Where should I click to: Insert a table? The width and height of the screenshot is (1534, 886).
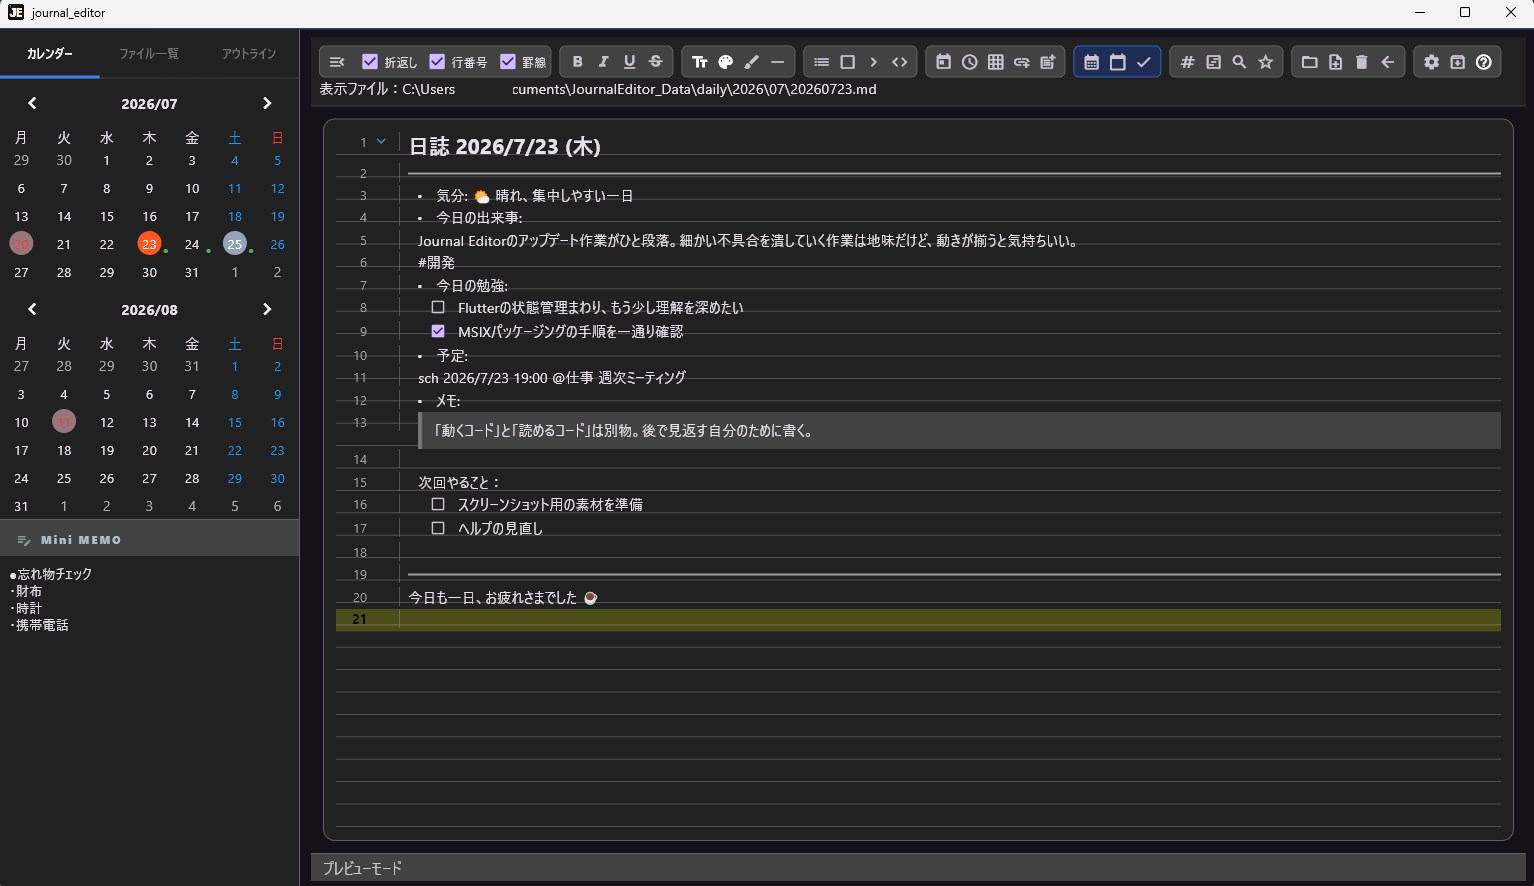995,62
